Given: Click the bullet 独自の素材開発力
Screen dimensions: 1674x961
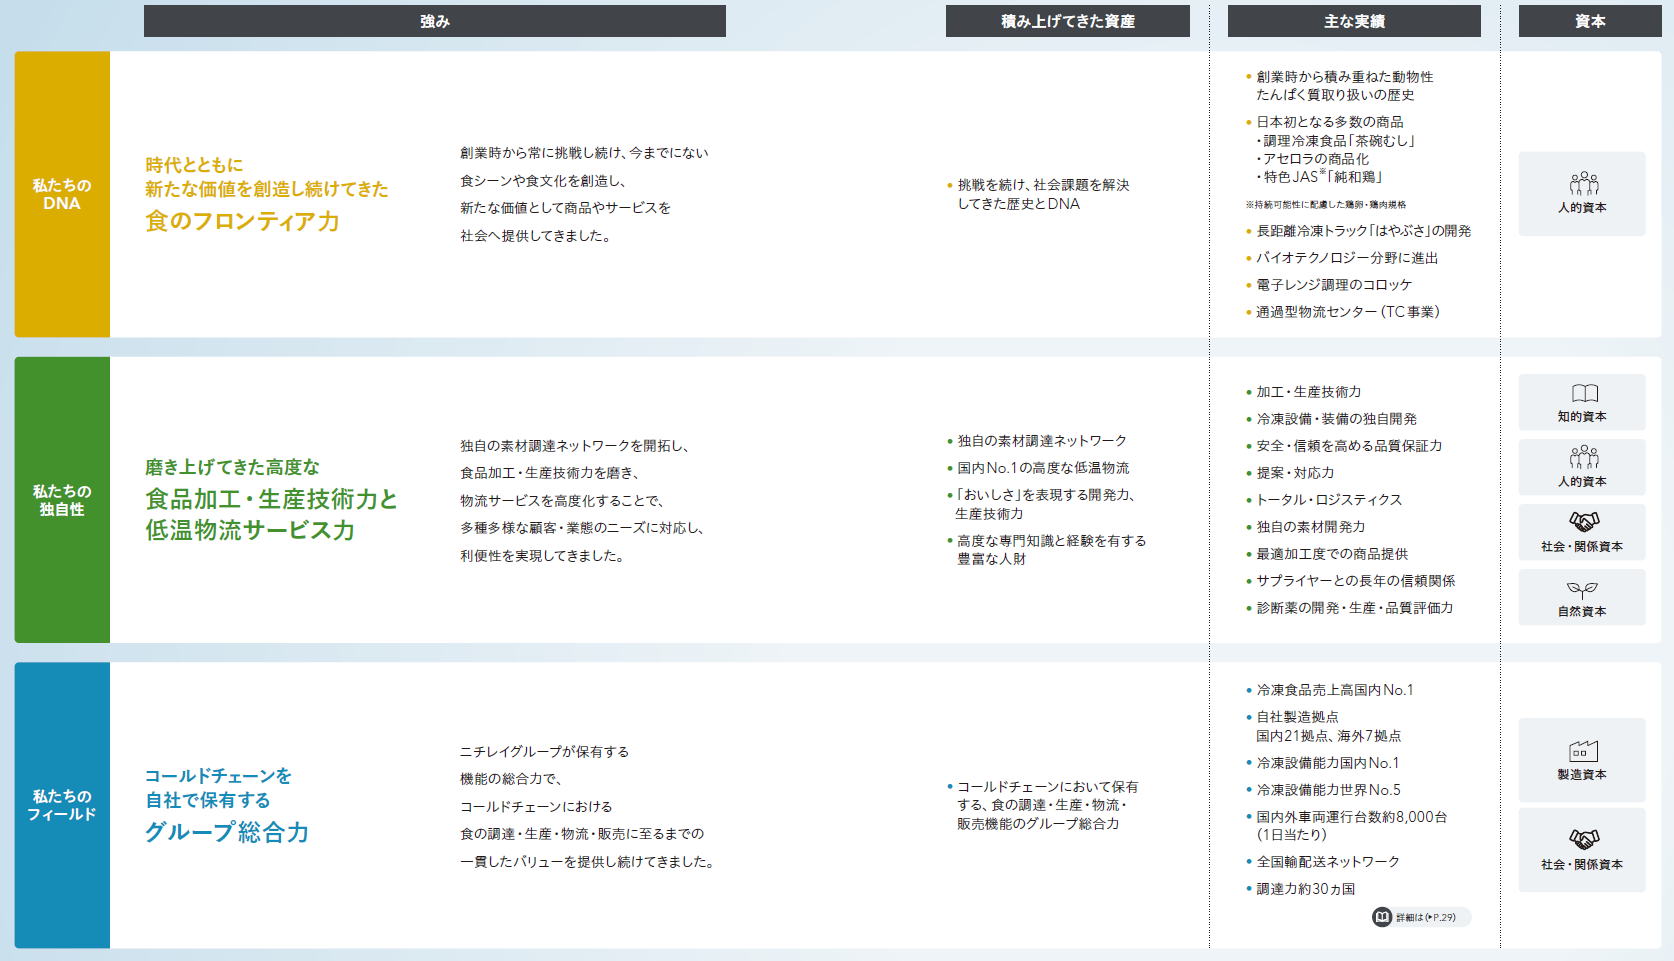Looking at the screenshot, I should 1305,527.
